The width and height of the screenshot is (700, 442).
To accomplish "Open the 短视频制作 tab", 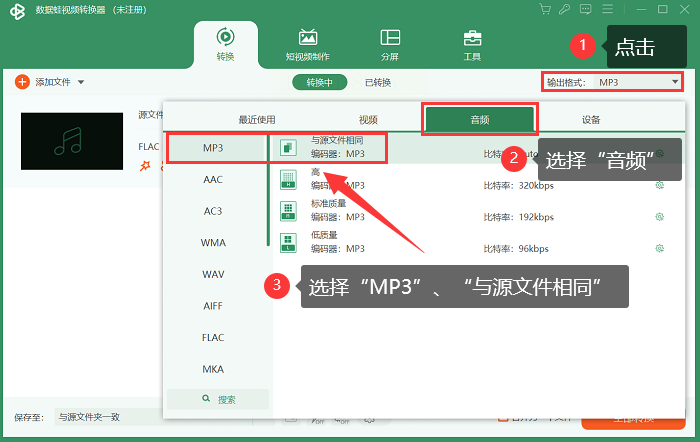I will pos(308,45).
